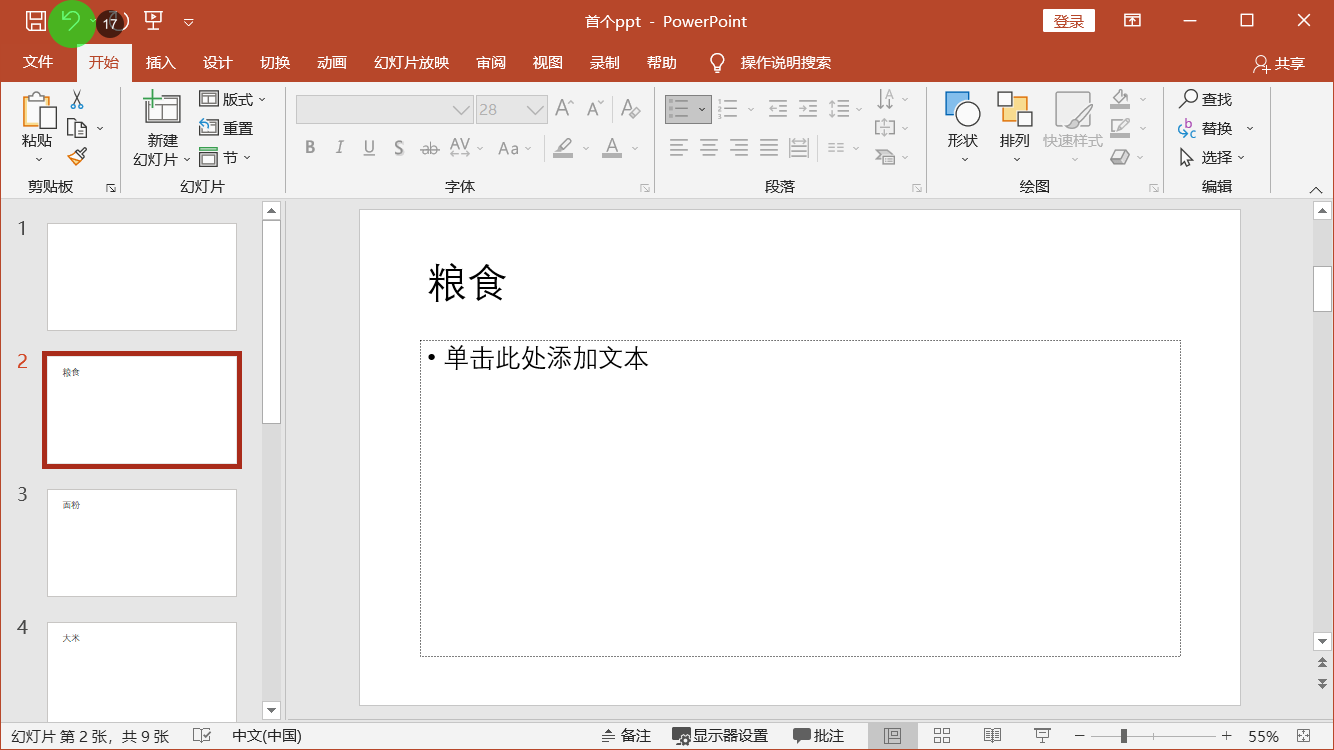1334x750 pixels.
Task: Click 操作说明搜索 search box
Action: pos(786,62)
